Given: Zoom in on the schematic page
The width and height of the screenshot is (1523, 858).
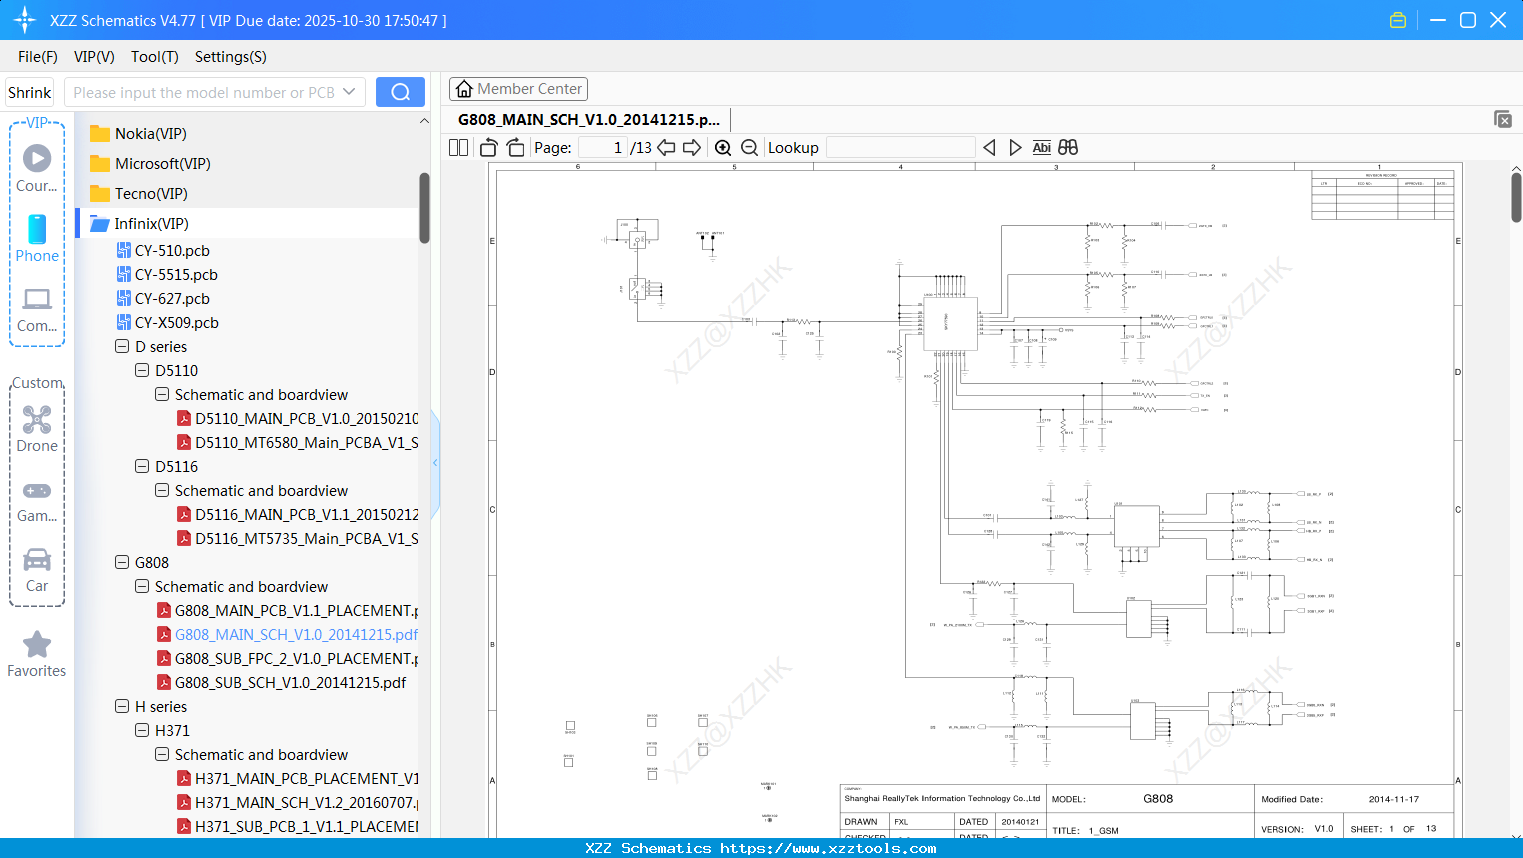Looking at the screenshot, I should 722,147.
